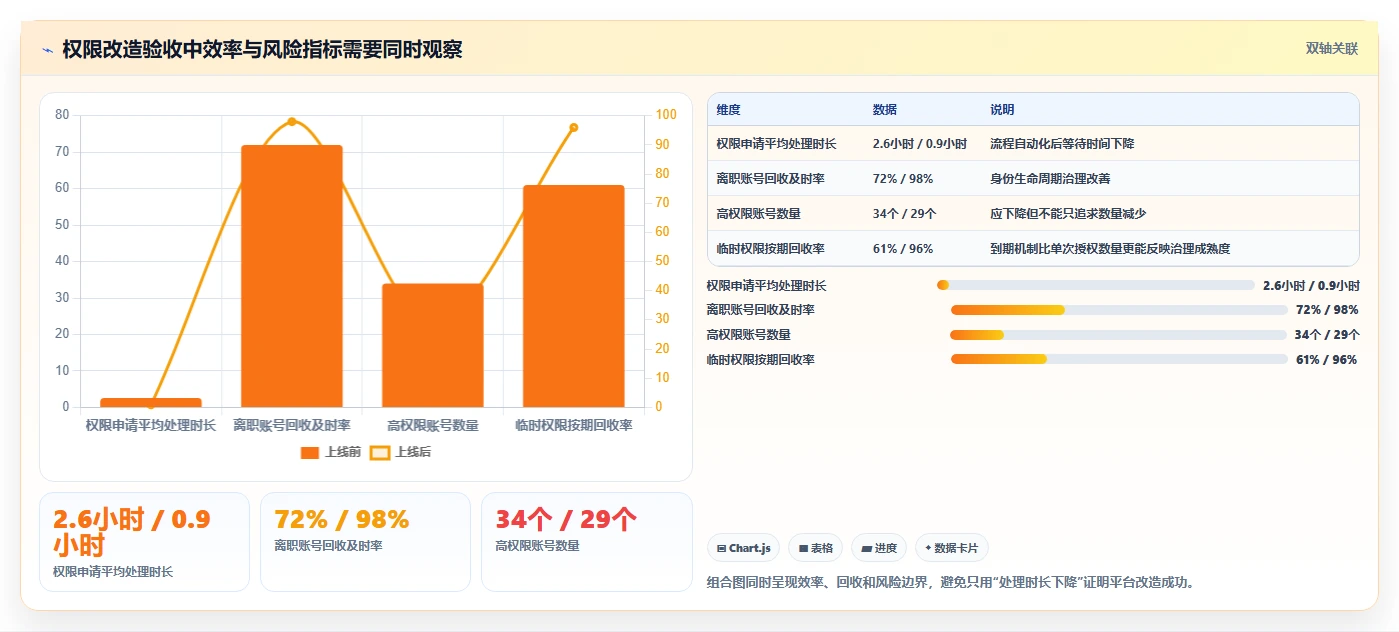Select the orange bar for 临时权限按期回收率
Screen dimensions: 1399x632
[x=574, y=296]
